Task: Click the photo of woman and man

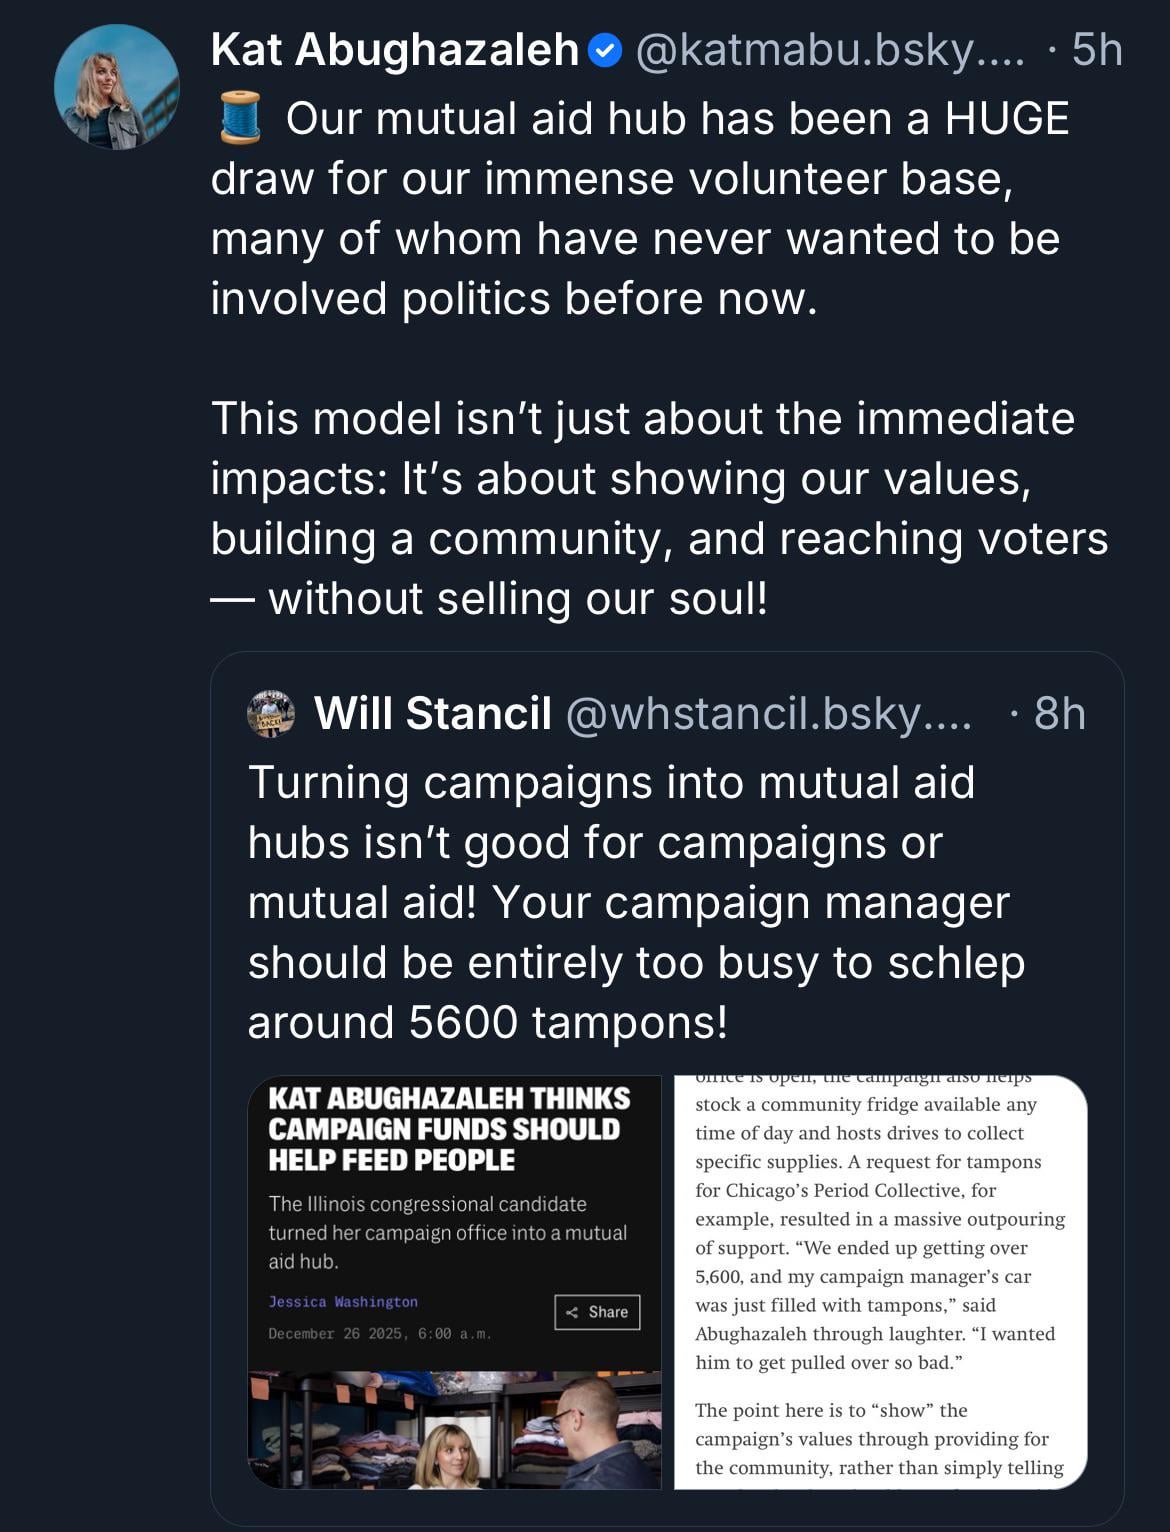Action: click(x=454, y=1430)
